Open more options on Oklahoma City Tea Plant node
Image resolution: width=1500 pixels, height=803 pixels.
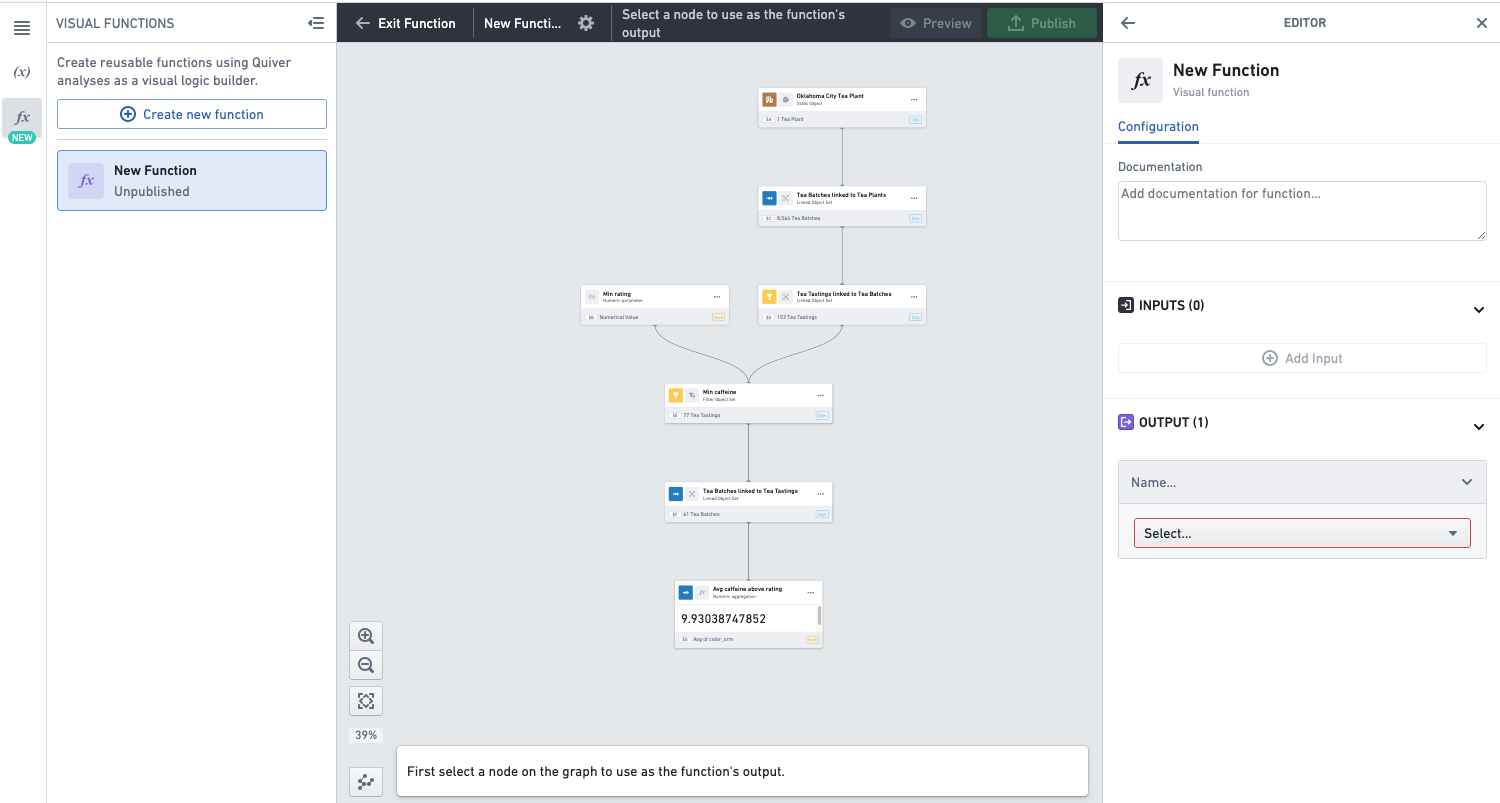pos(914,100)
